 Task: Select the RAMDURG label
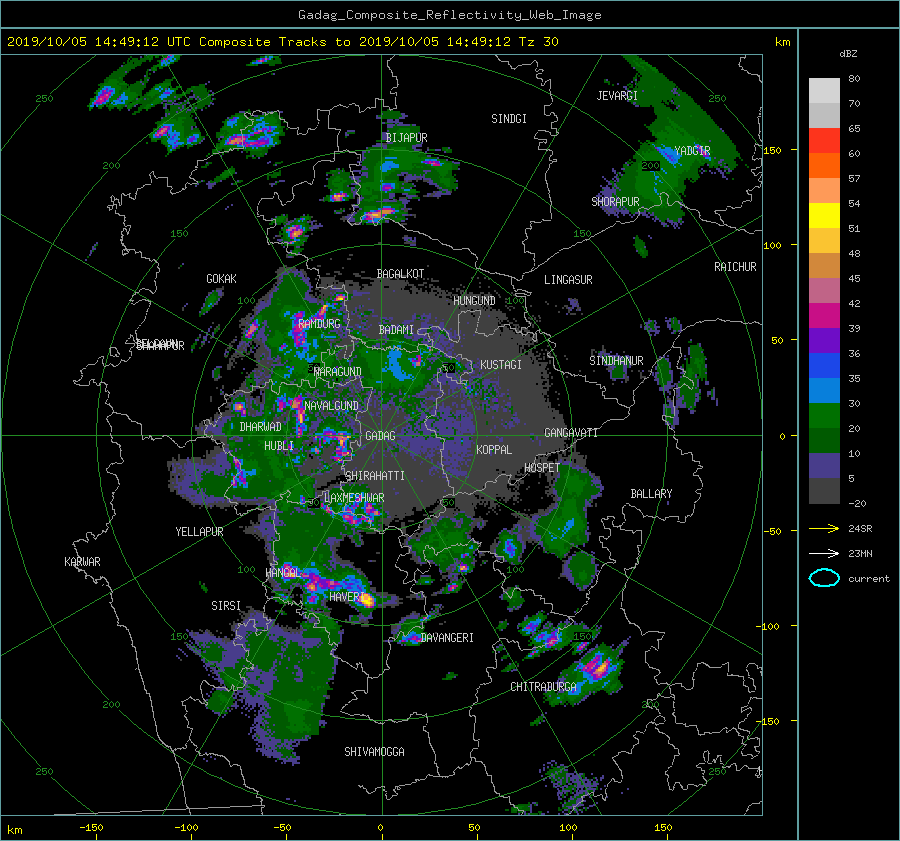point(319,324)
